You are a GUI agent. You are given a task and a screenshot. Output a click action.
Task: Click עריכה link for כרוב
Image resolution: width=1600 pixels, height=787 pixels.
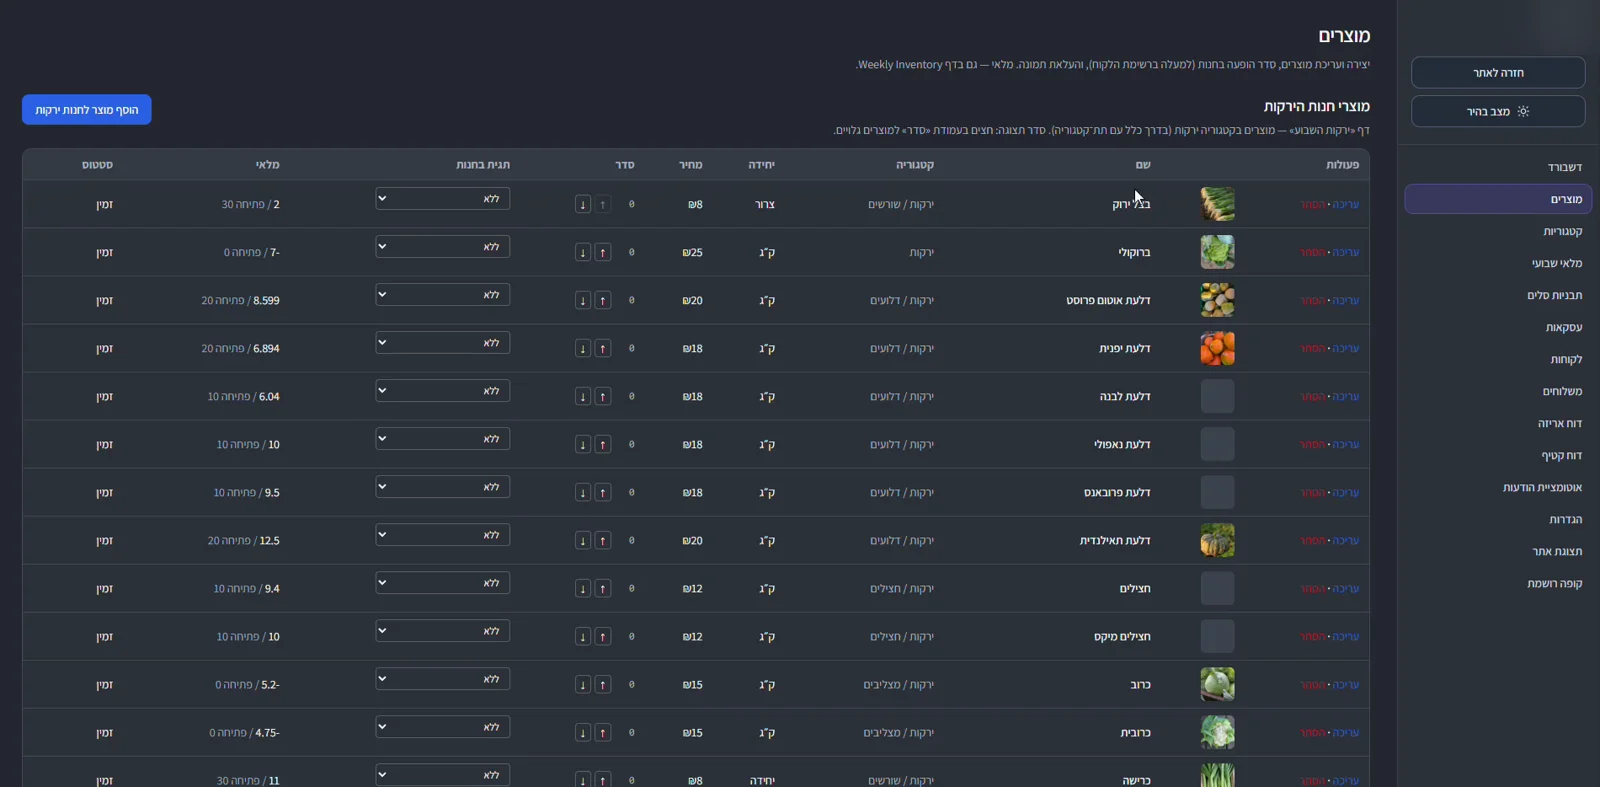(1346, 684)
